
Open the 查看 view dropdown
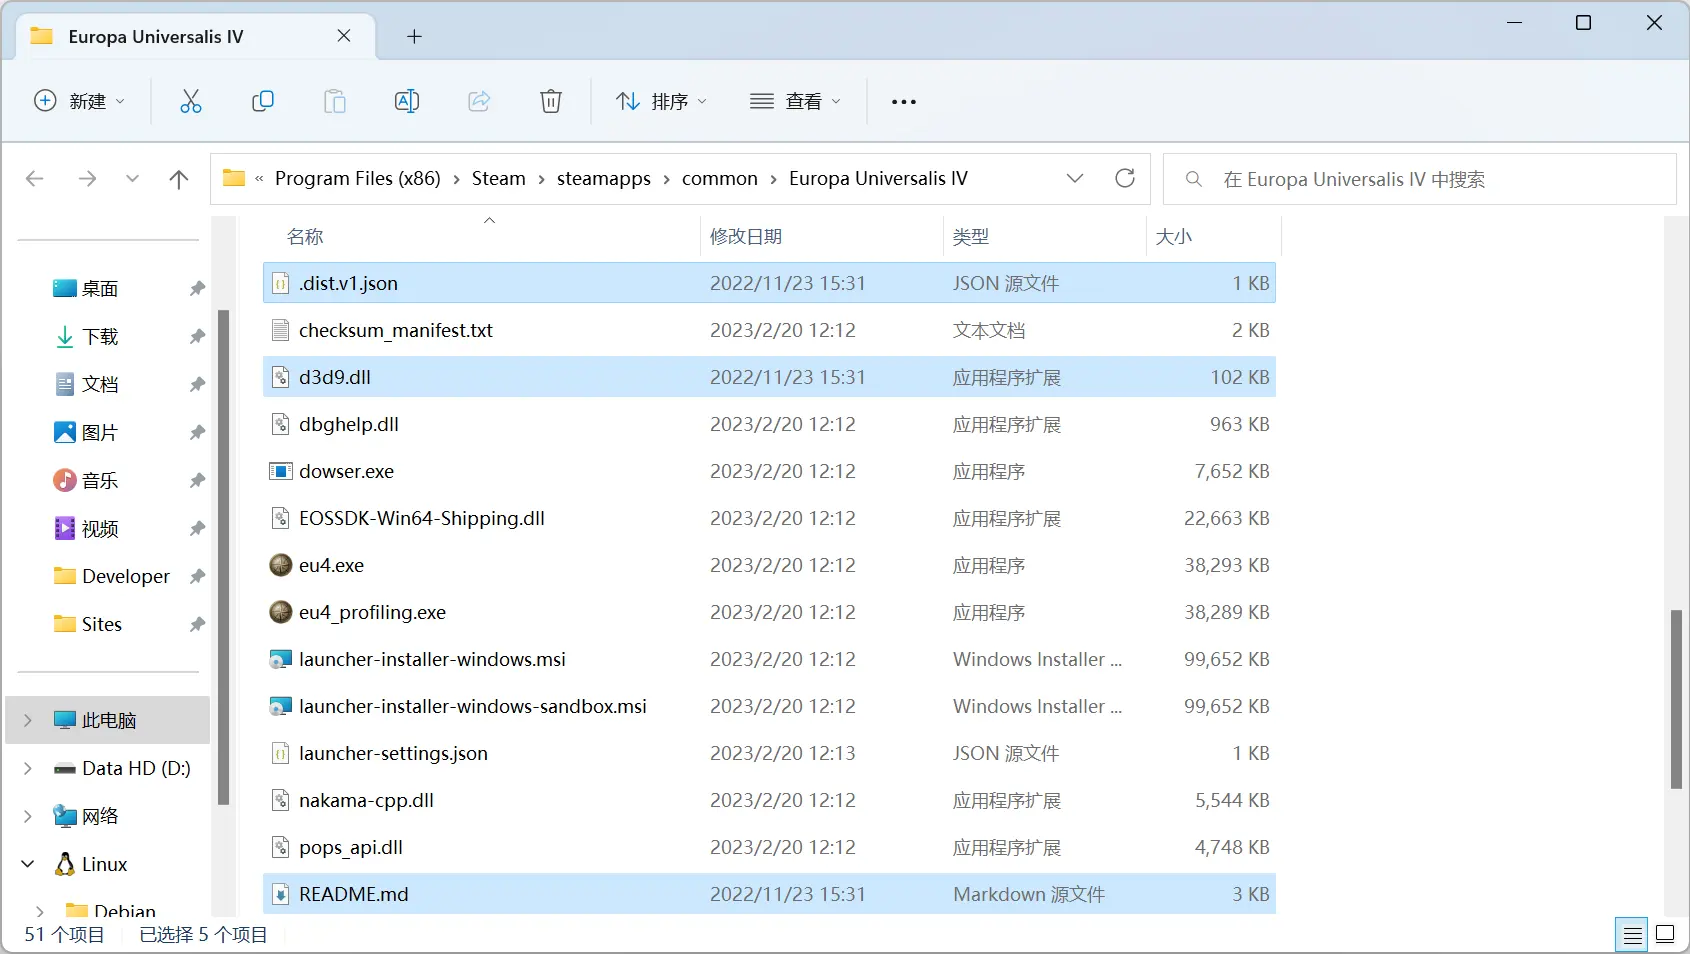click(795, 101)
